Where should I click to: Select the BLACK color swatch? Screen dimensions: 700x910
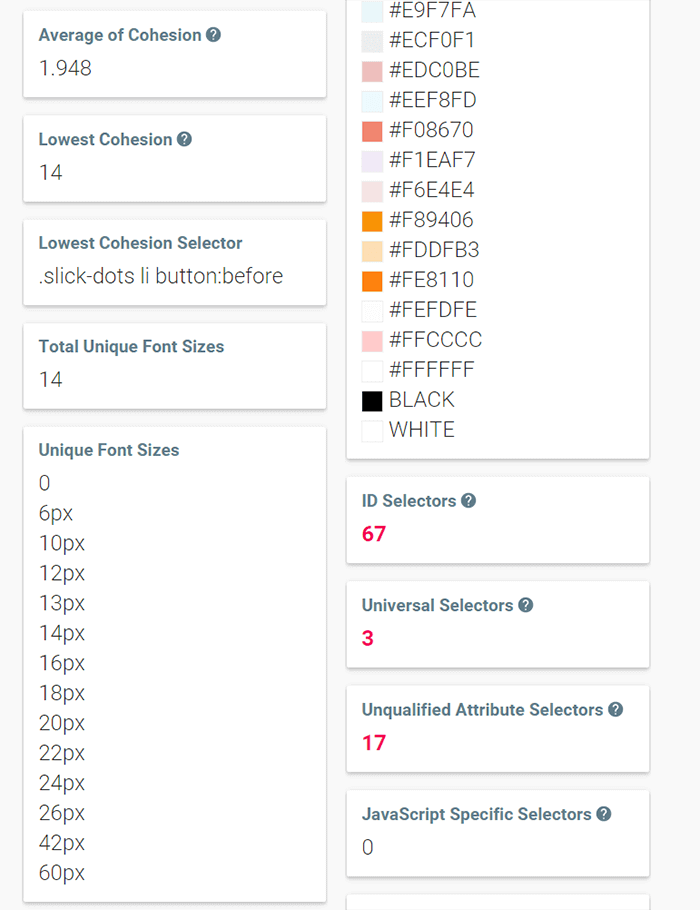(372, 401)
